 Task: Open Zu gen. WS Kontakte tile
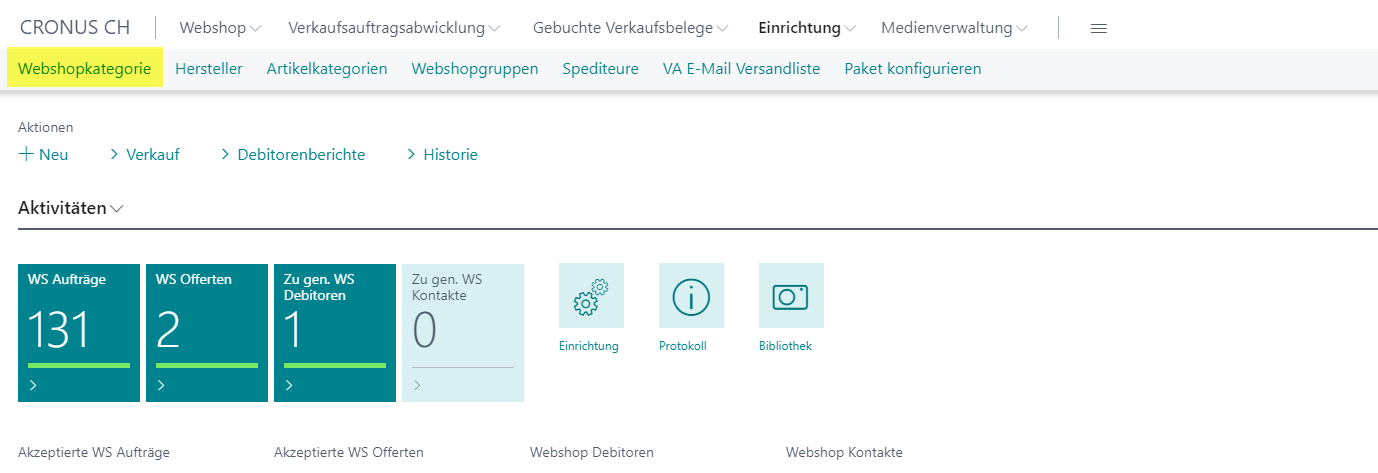(463, 333)
